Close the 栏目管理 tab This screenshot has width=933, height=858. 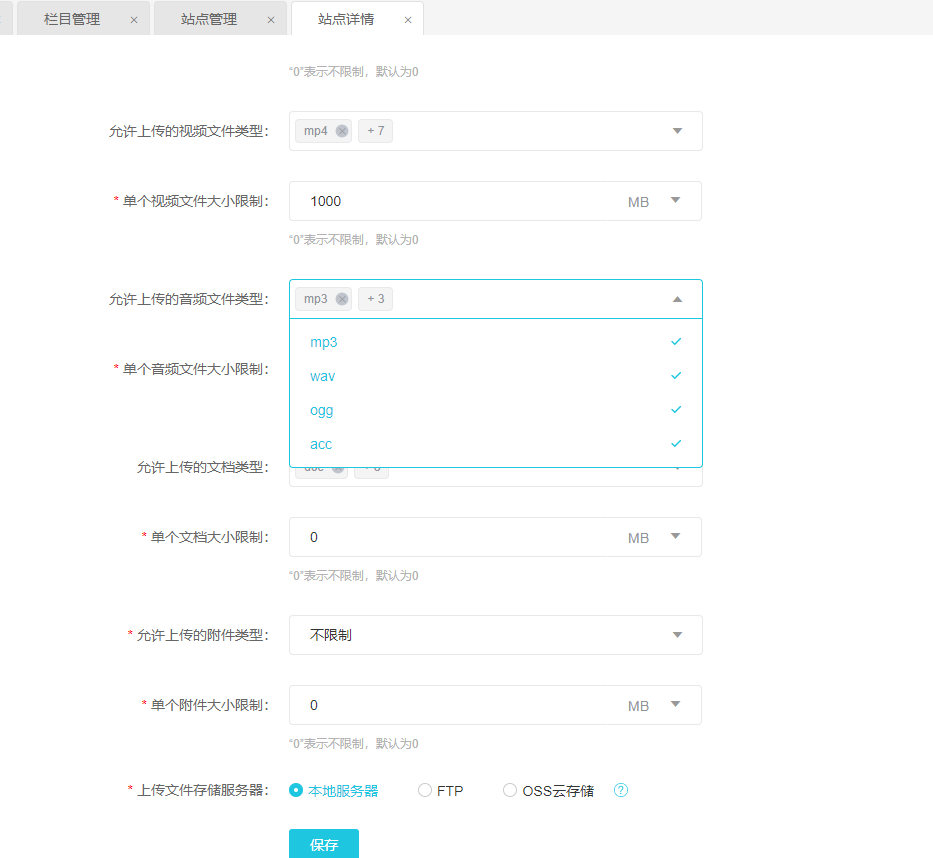pyautogui.click(x=134, y=20)
